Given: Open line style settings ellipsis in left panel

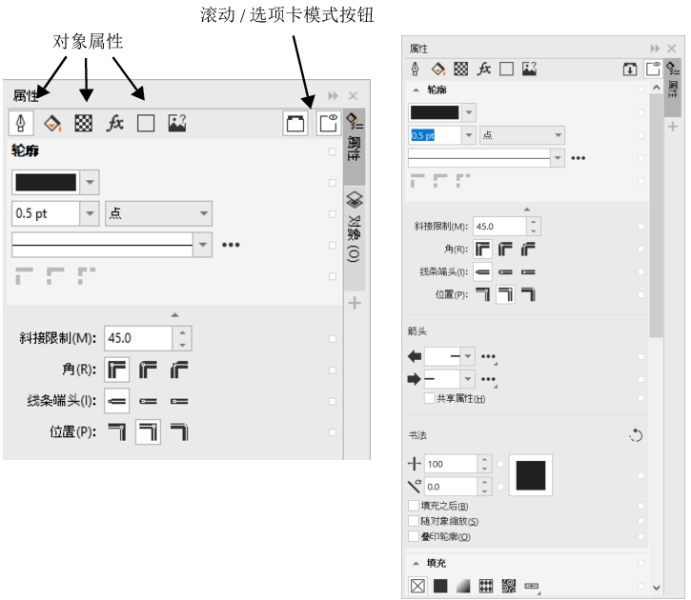Looking at the screenshot, I should (x=231, y=244).
